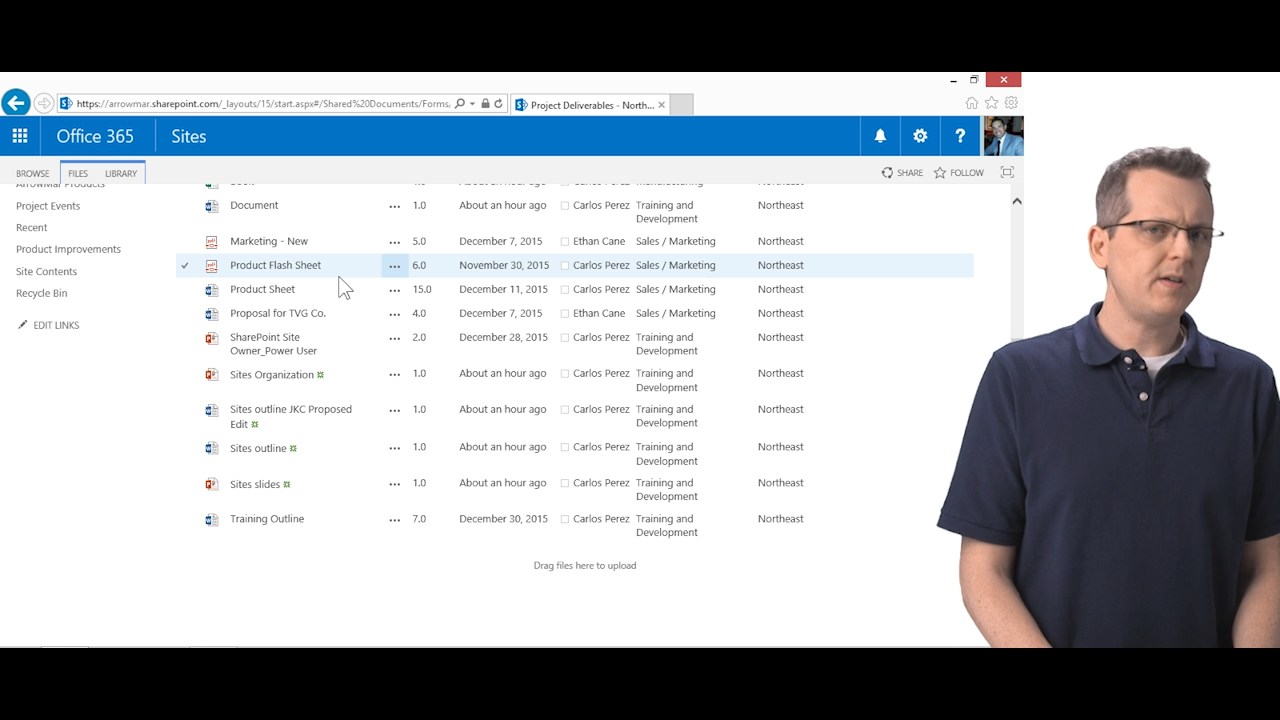Image resolution: width=1280 pixels, height=720 pixels.
Task: Open the Office 365 app launcher
Action: 20,136
